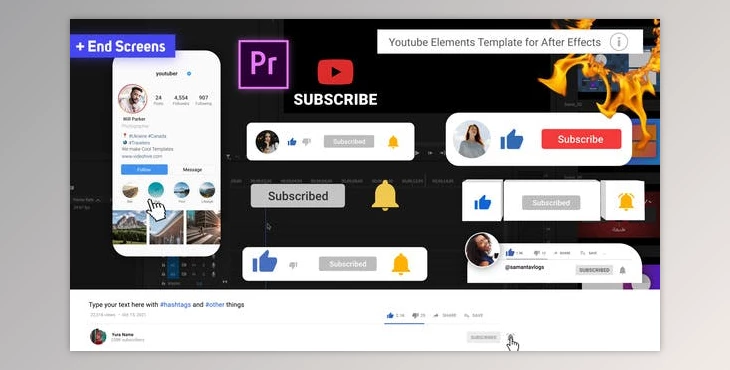Click the thumbs-down in the bottom center bar
Image resolution: width=730 pixels, height=370 pixels.
(293, 265)
